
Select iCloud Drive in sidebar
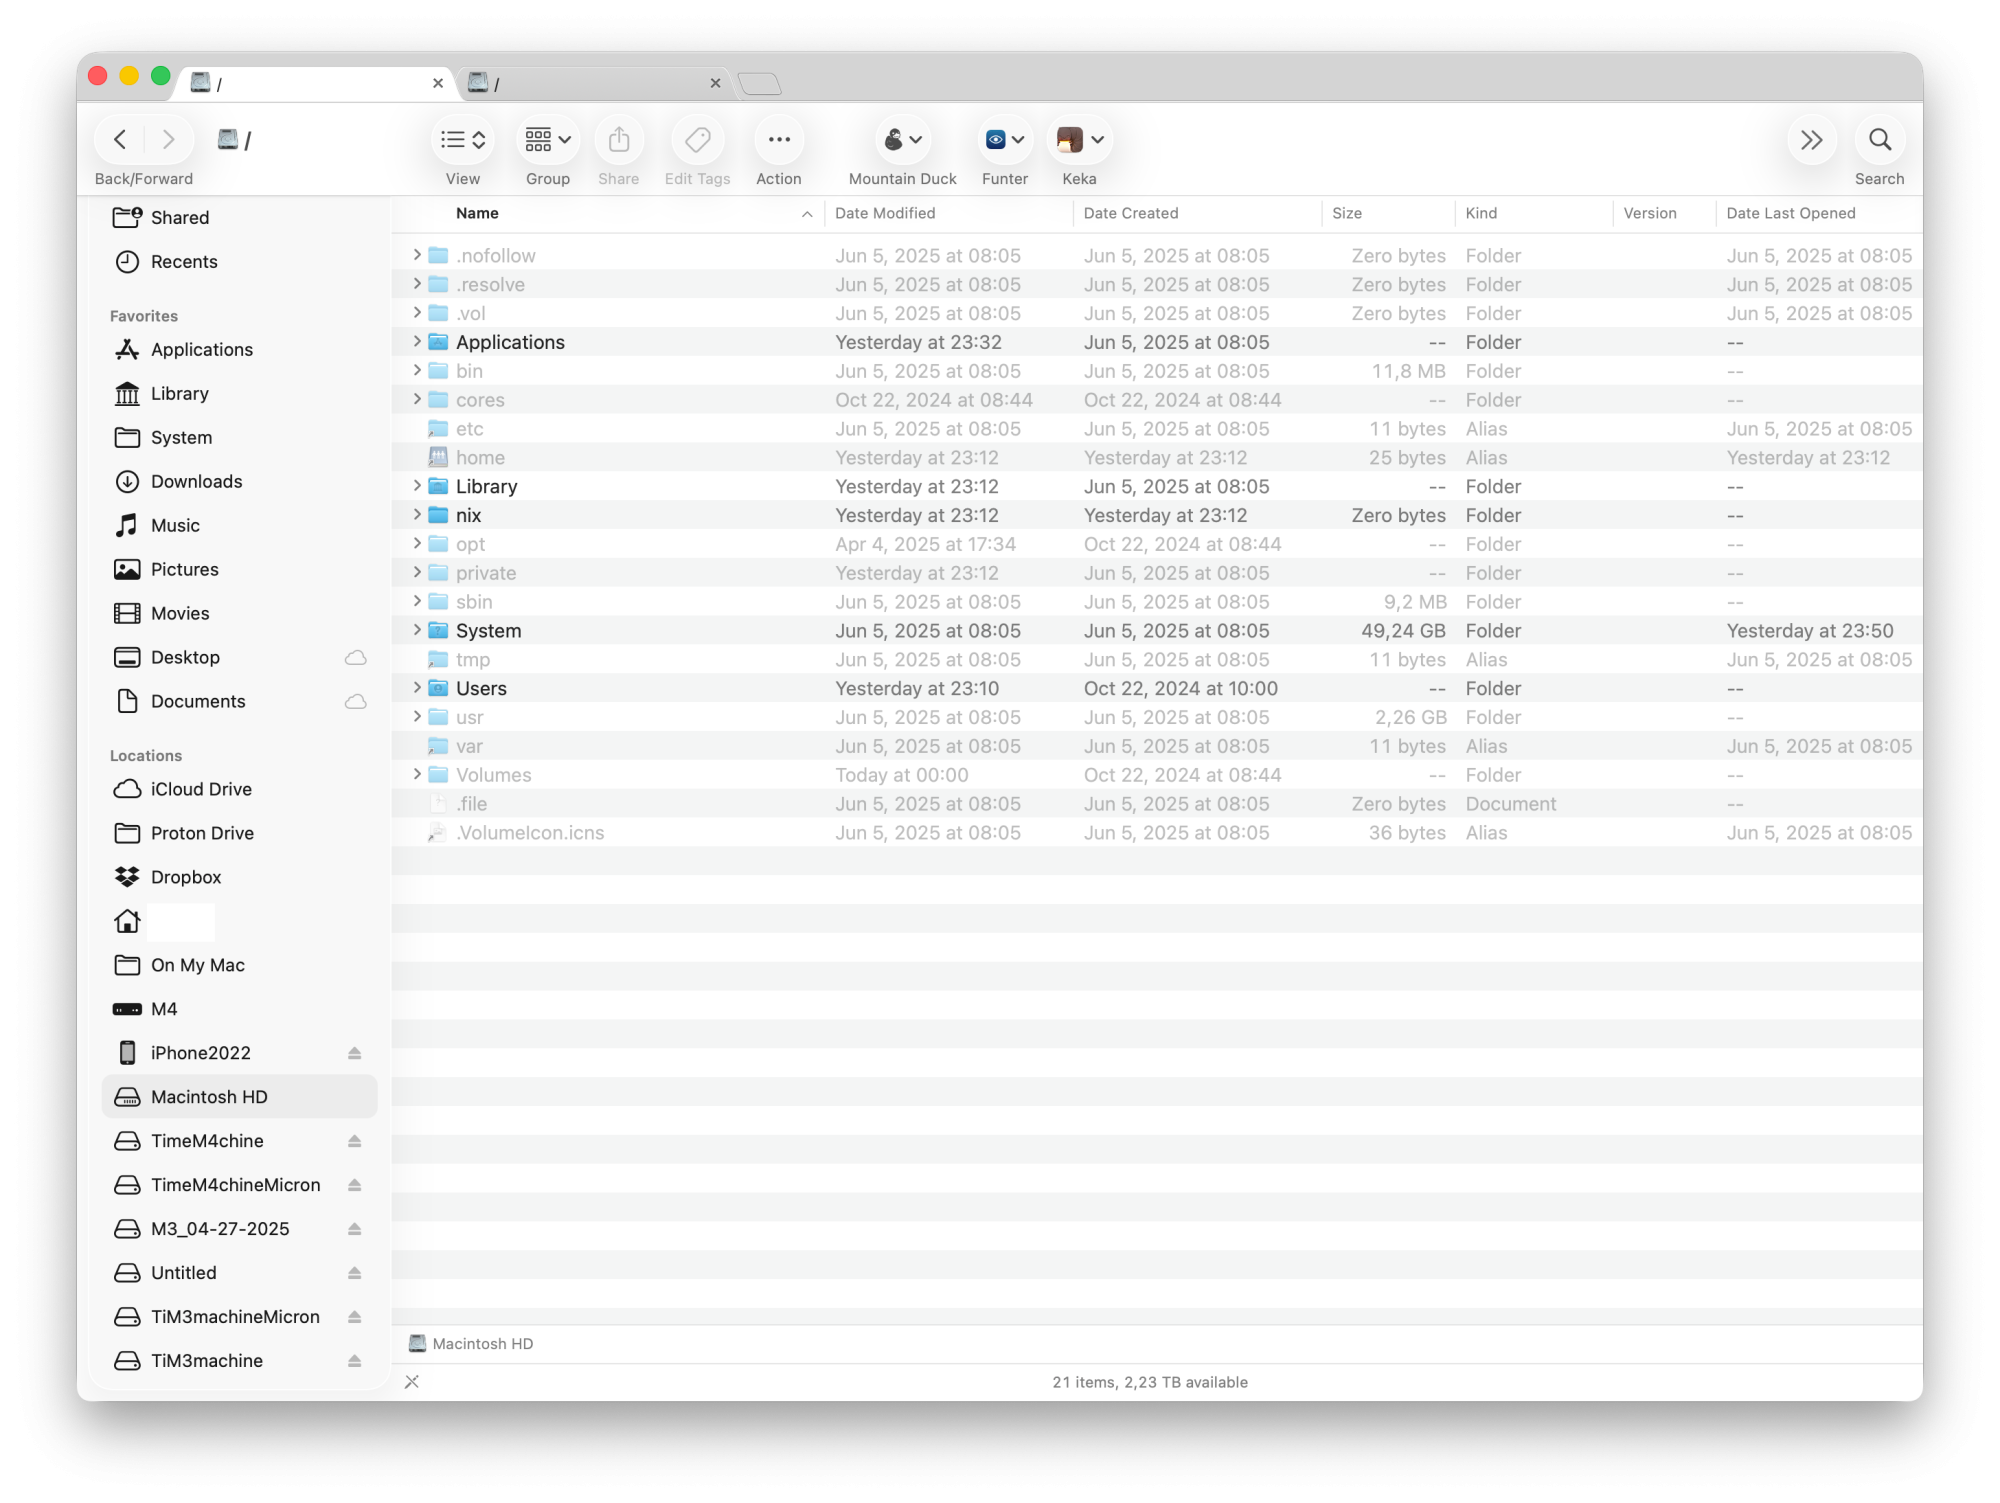200,789
